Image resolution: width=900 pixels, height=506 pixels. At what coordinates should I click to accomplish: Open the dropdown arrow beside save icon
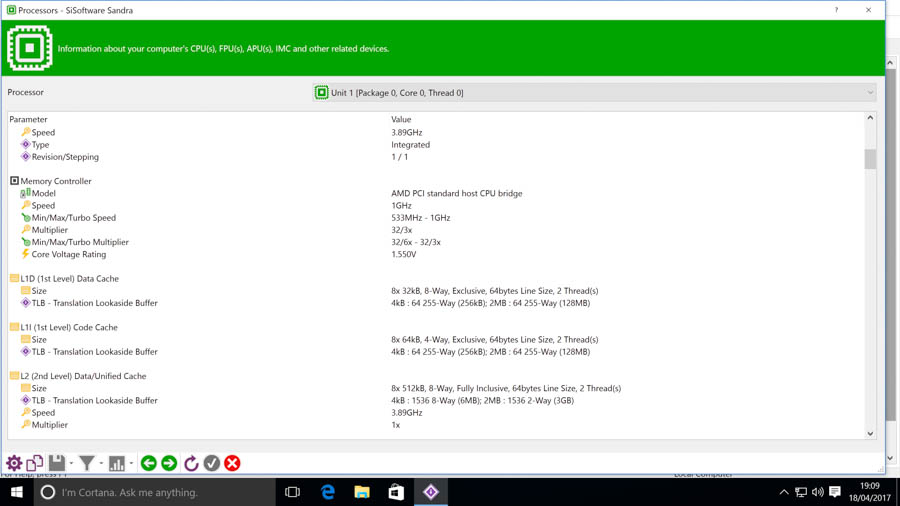click(71, 464)
